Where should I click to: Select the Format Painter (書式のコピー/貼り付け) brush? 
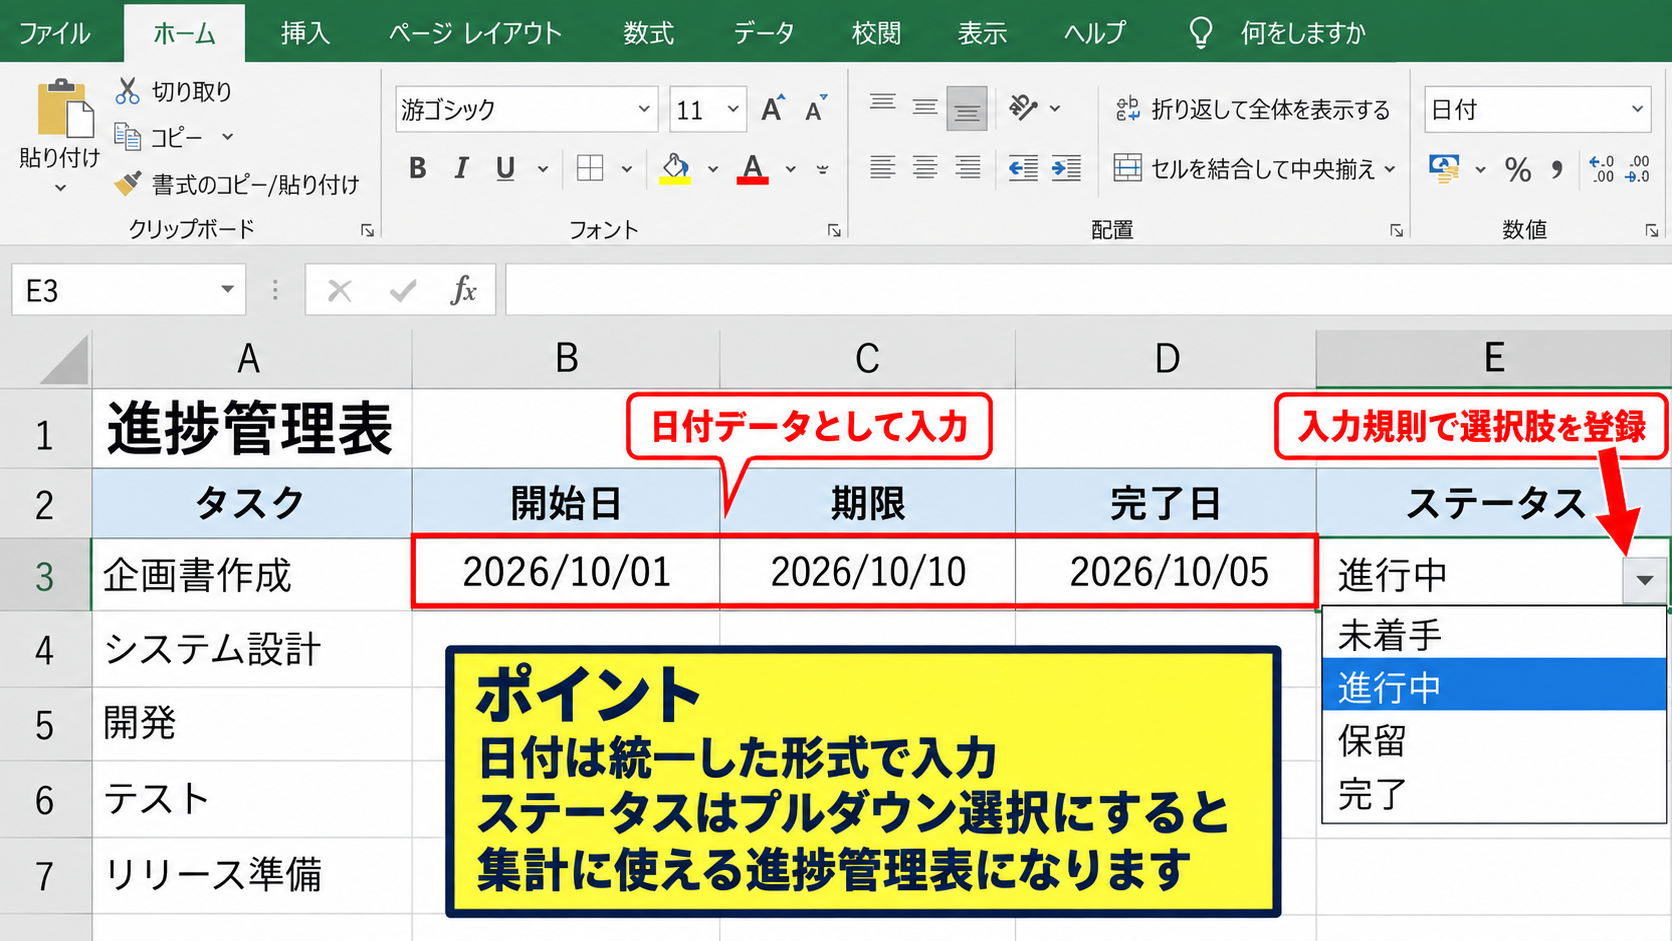coord(127,184)
